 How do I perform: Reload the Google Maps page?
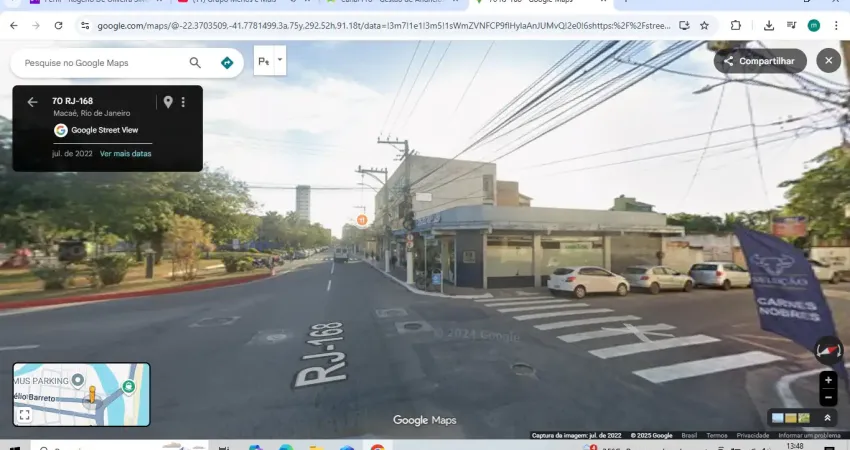tap(59, 25)
